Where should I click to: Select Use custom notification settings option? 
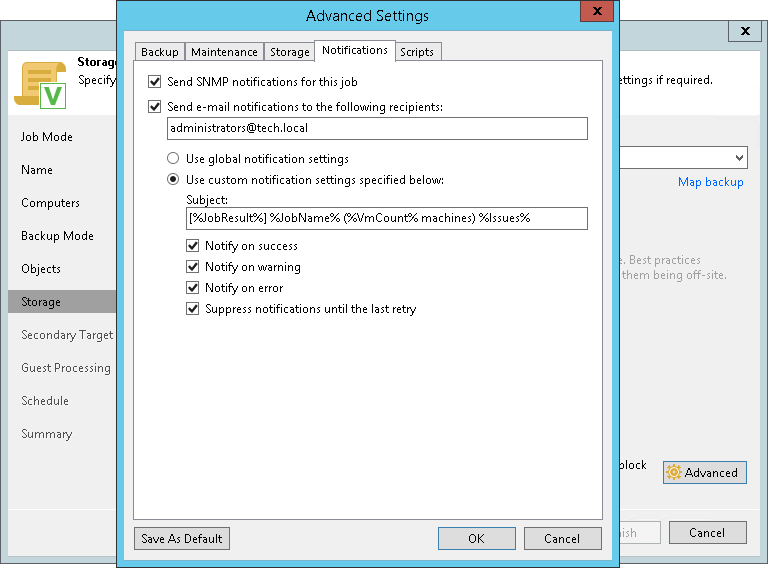point(173,180)
